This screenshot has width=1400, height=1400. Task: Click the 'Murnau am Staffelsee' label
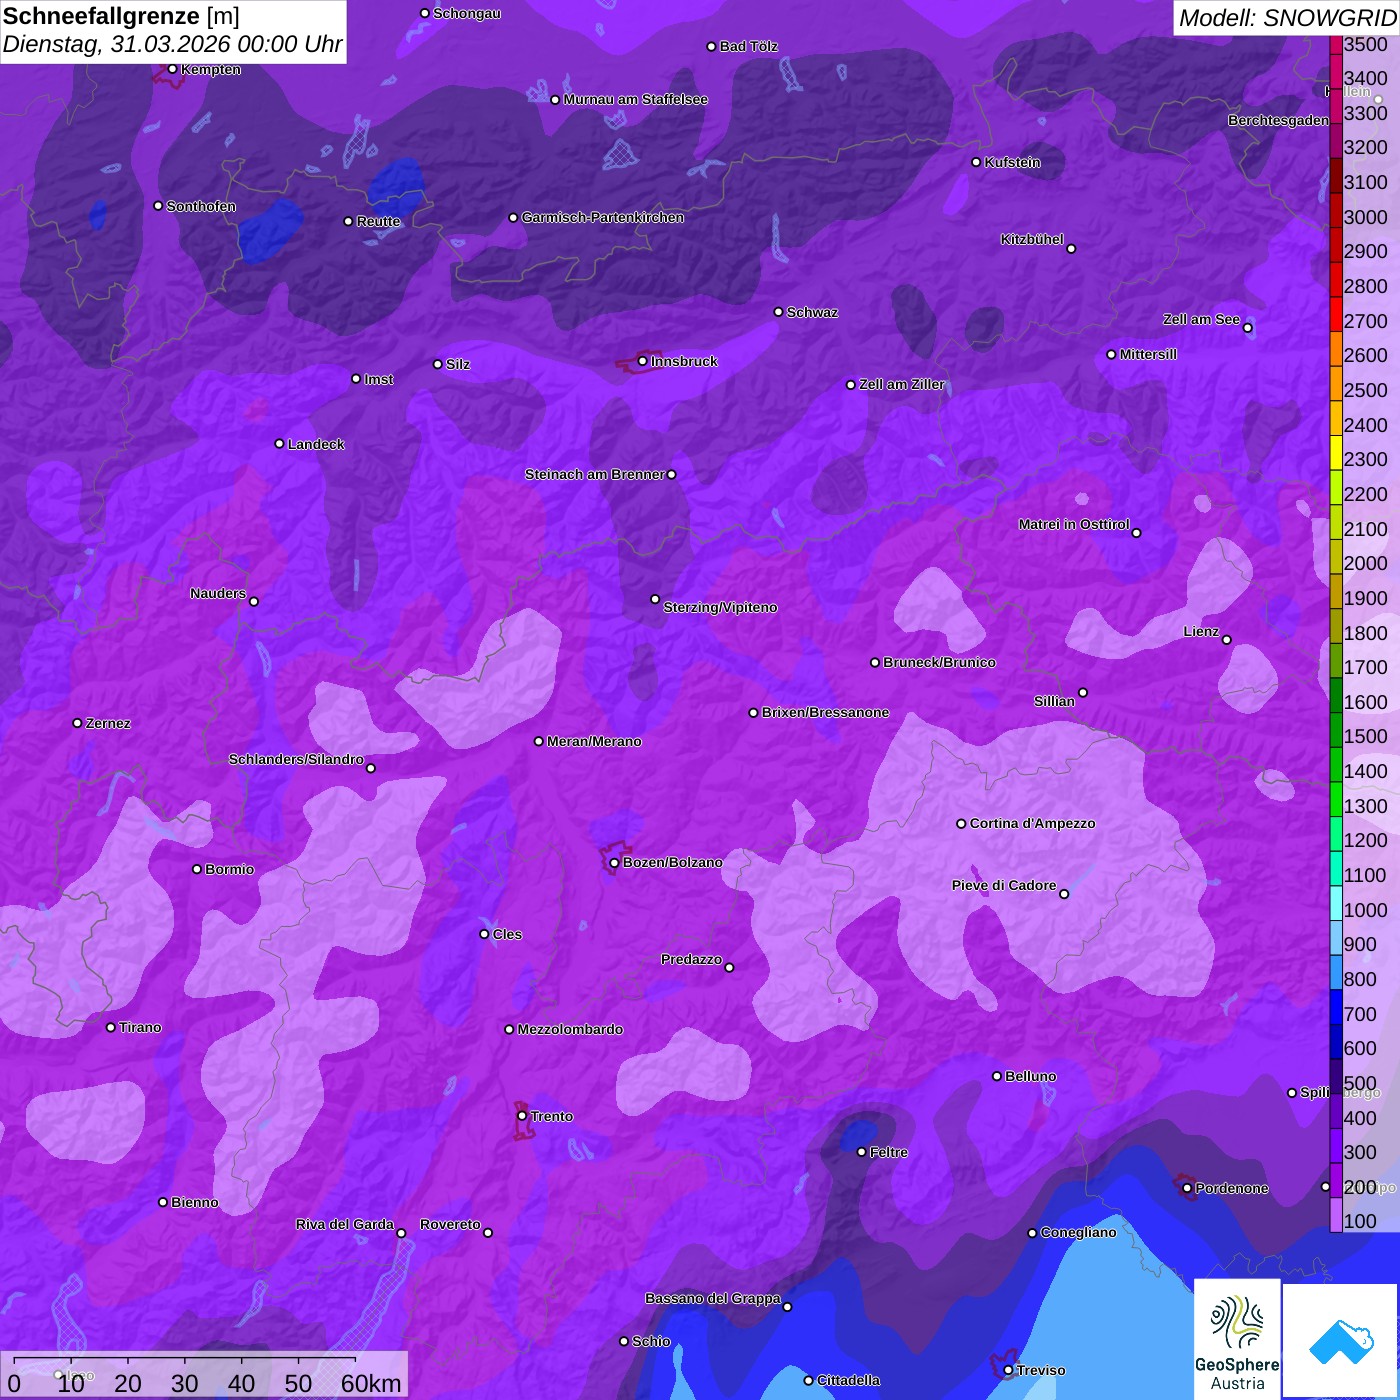point(636,99)
